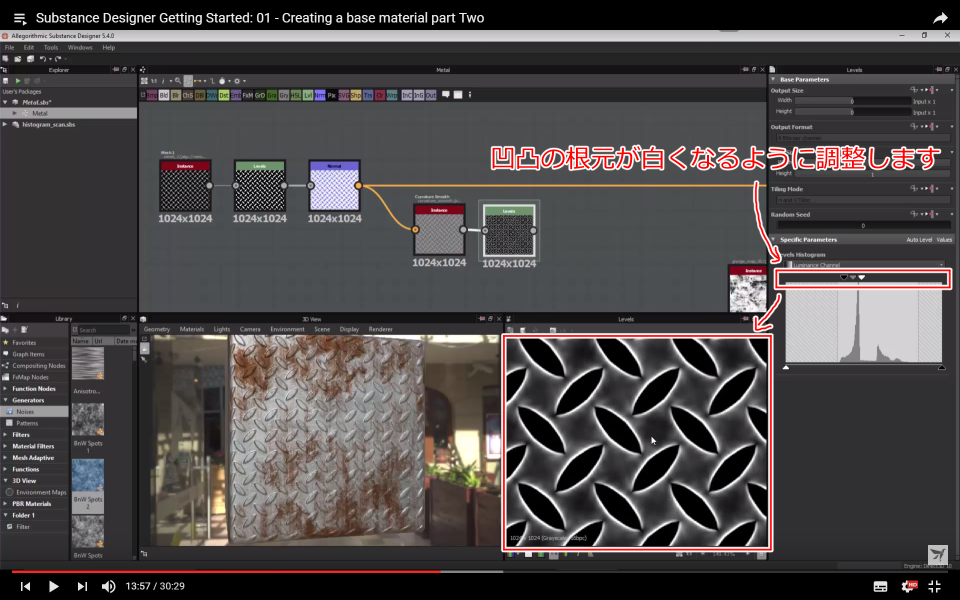
Task: Add a Normal (Nrm) node
Action: [320, 95]
